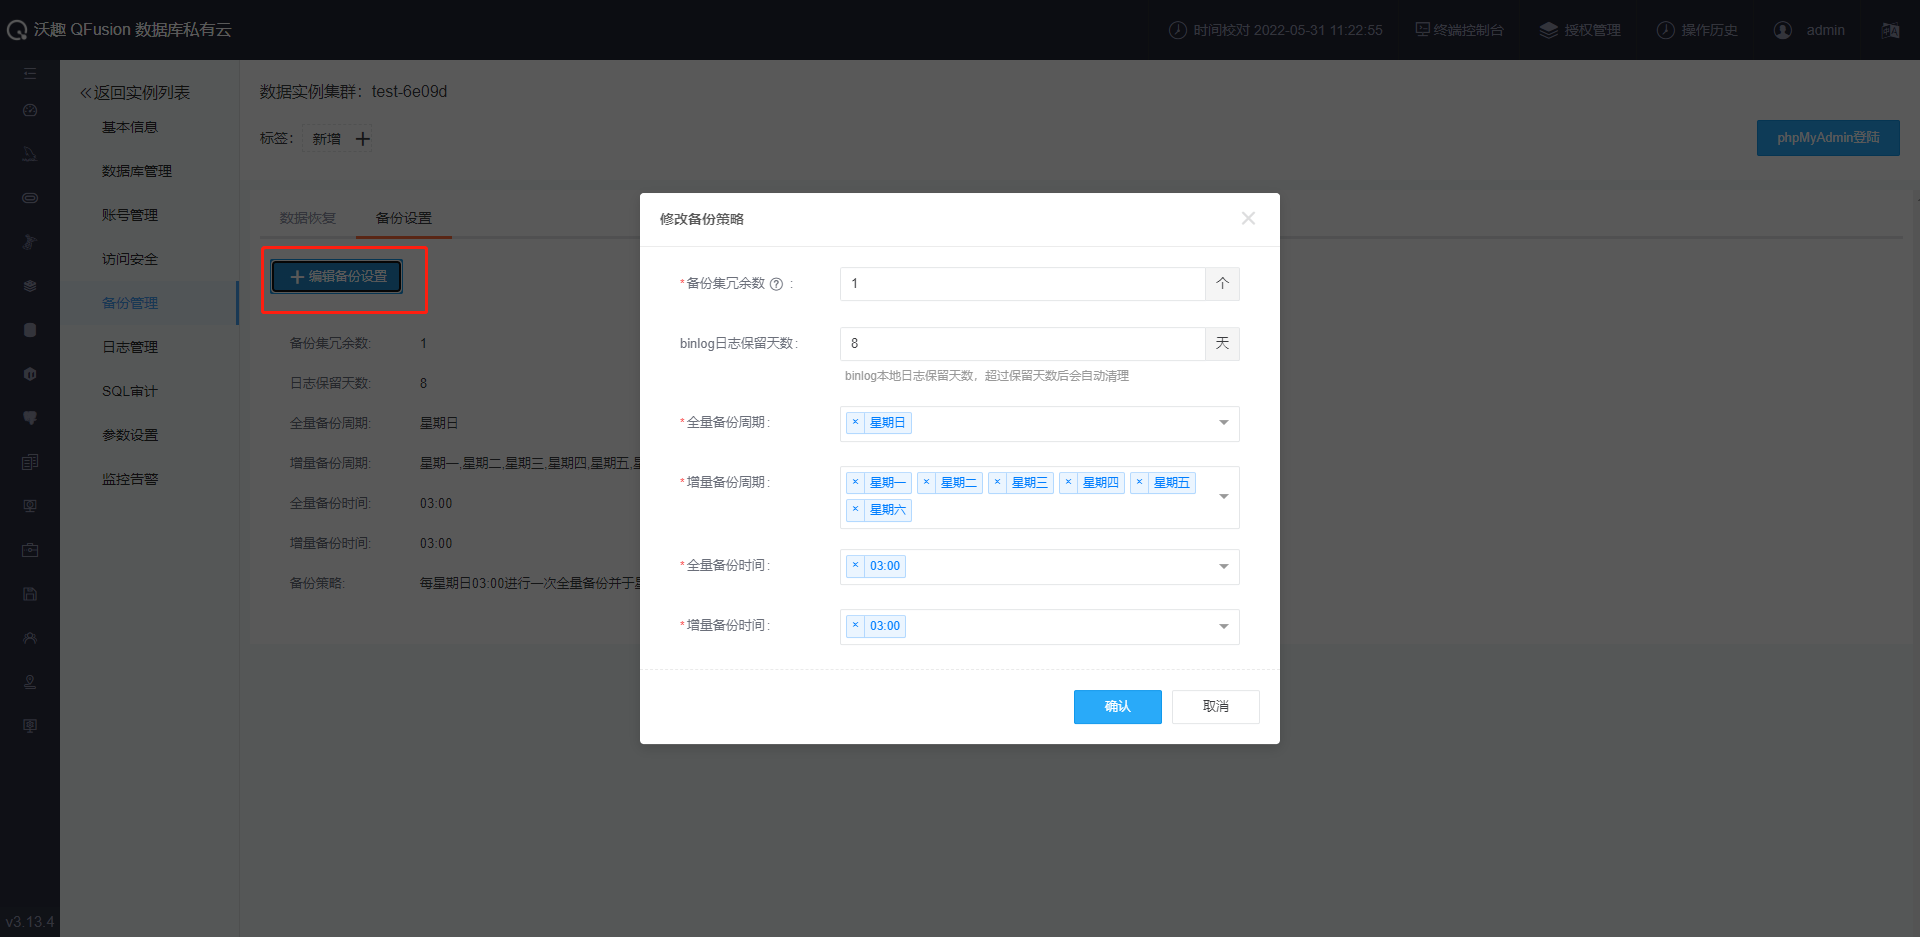
Task: Switch to the 数据恢复 tab
Action: [x=308, y=218]
